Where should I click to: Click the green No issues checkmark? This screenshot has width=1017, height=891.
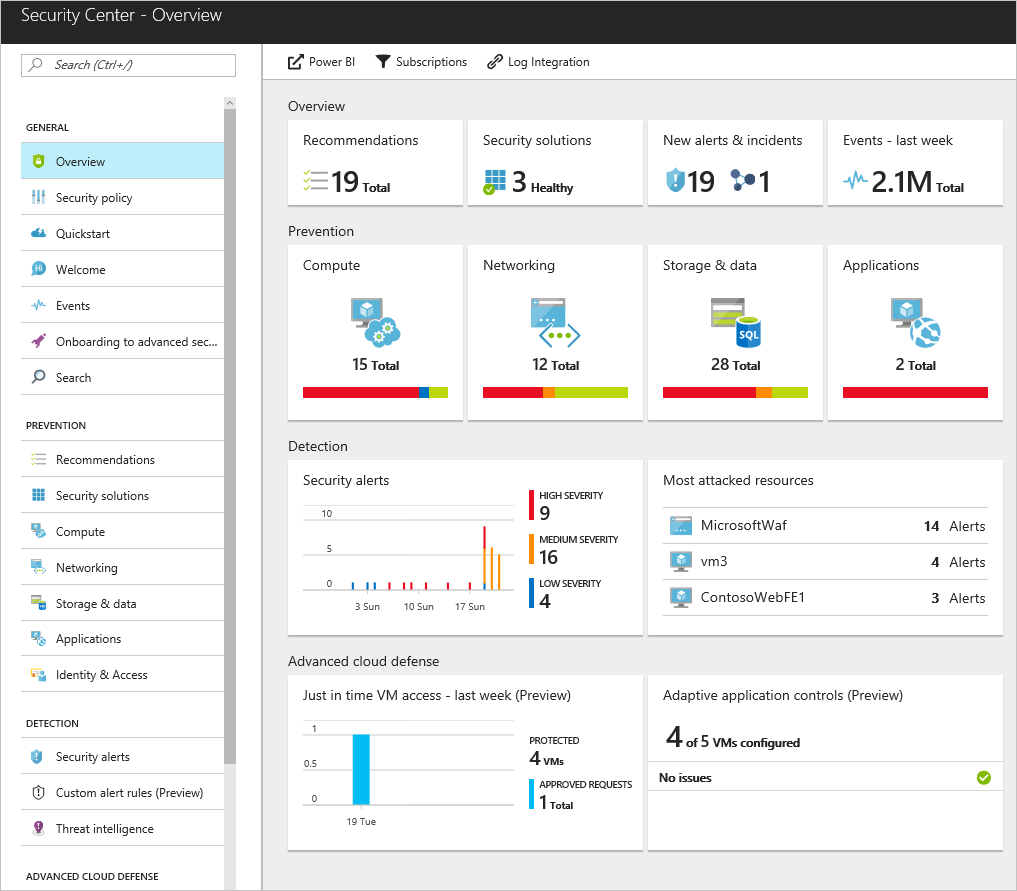click(983, 778)
